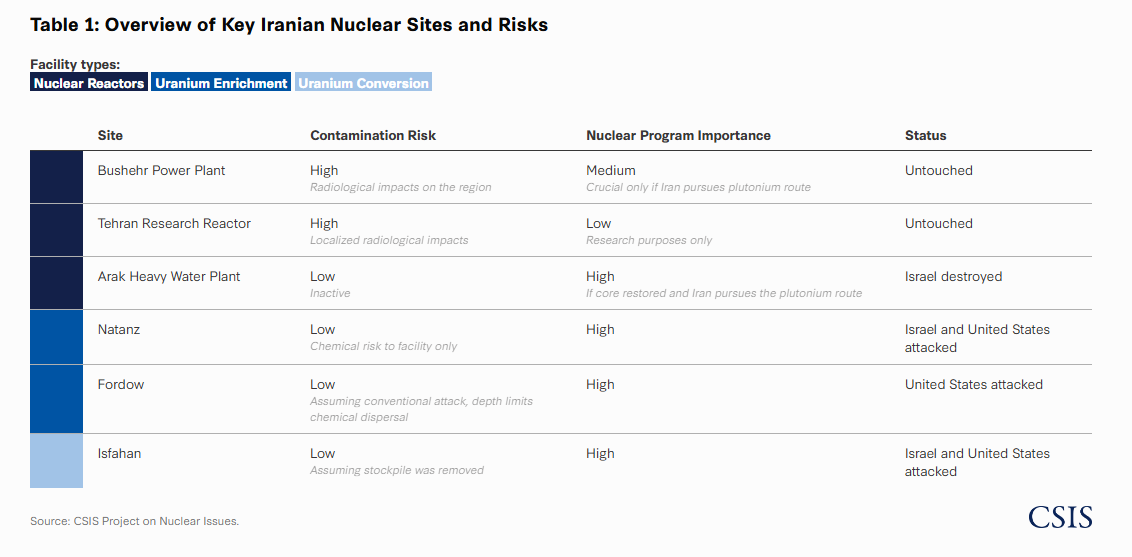Image resolution: width=1132 pixels, height=557 pixels.
Task: Click the table title heading
Action: (x=289, y=25)
